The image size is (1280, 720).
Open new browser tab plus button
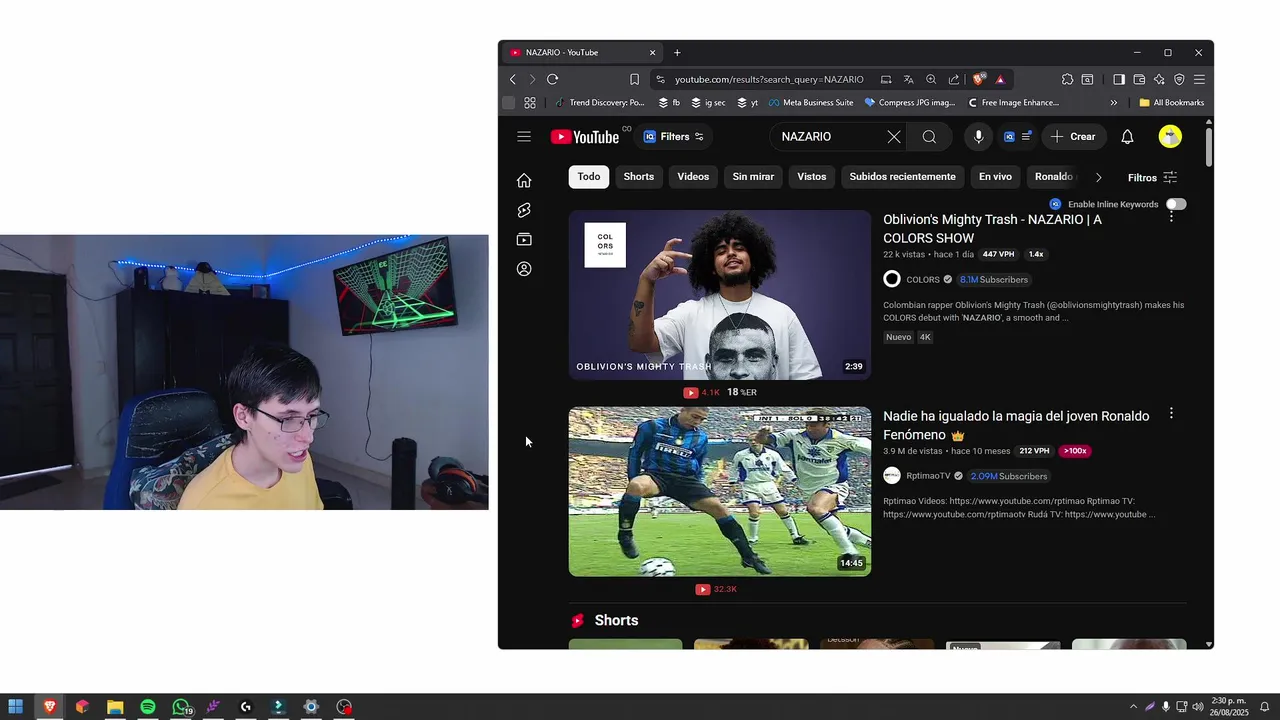point(677,52)
